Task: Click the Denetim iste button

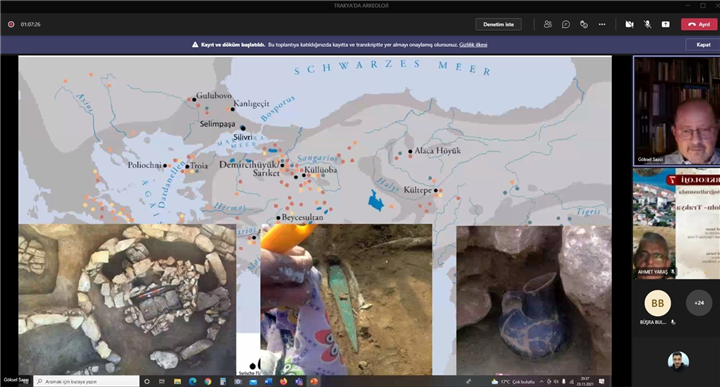Action: point(498,24)
